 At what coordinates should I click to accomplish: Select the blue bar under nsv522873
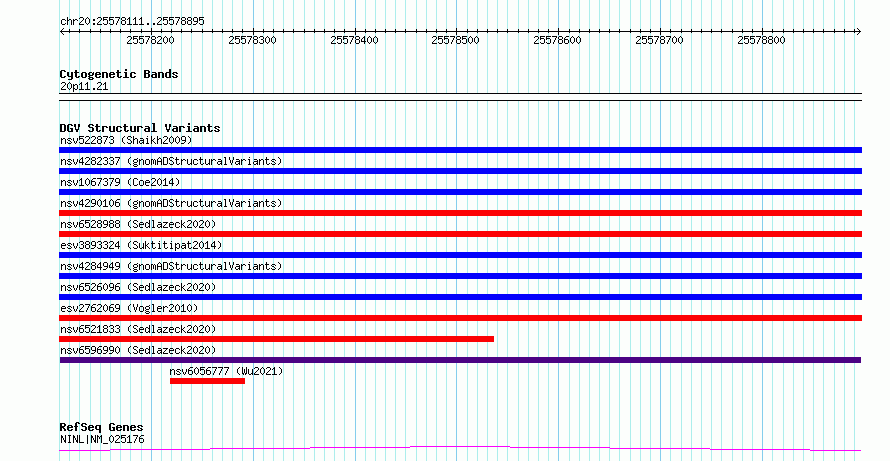[x=460, y=150]
